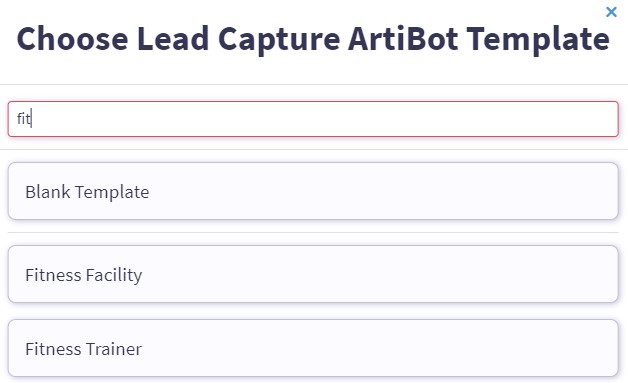Click the 'Fitness Trainer' label text
The height and width of the screenshot is (383, 628).
click(x=83, y=349)
